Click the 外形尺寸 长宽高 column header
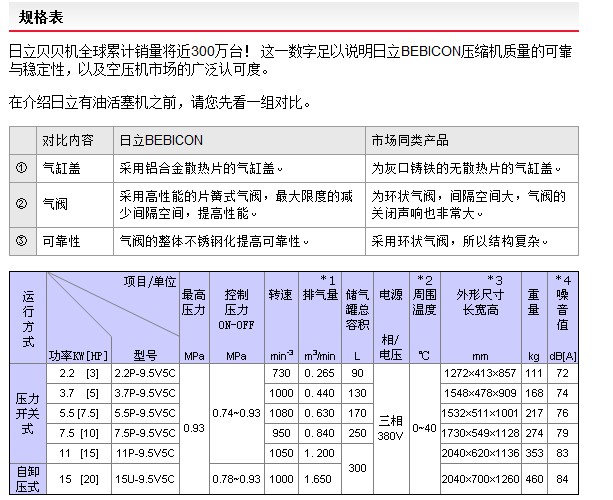Image resolution: width=613 pixels, height=500 pixels. click(x=481, y=318)
